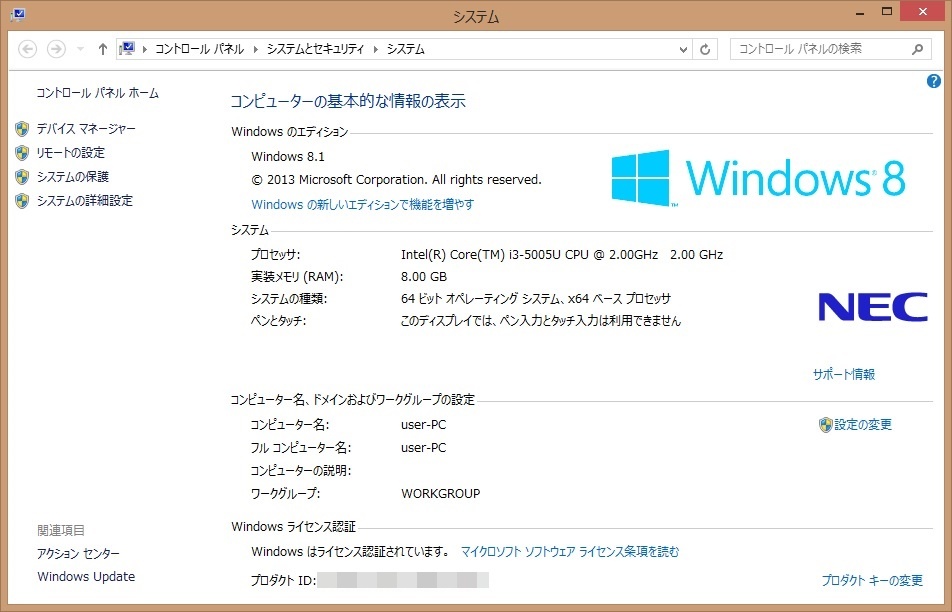
Task: Expand the address bar history dropdown
Action: point(683,50)
